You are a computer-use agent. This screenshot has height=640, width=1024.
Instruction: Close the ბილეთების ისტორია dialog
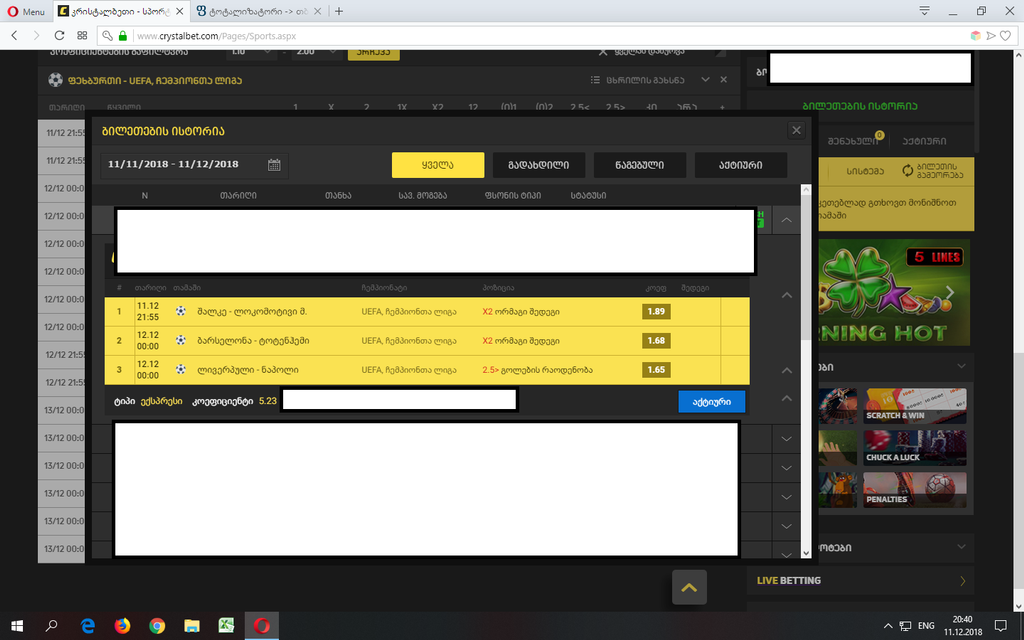[x=796, y=130]
